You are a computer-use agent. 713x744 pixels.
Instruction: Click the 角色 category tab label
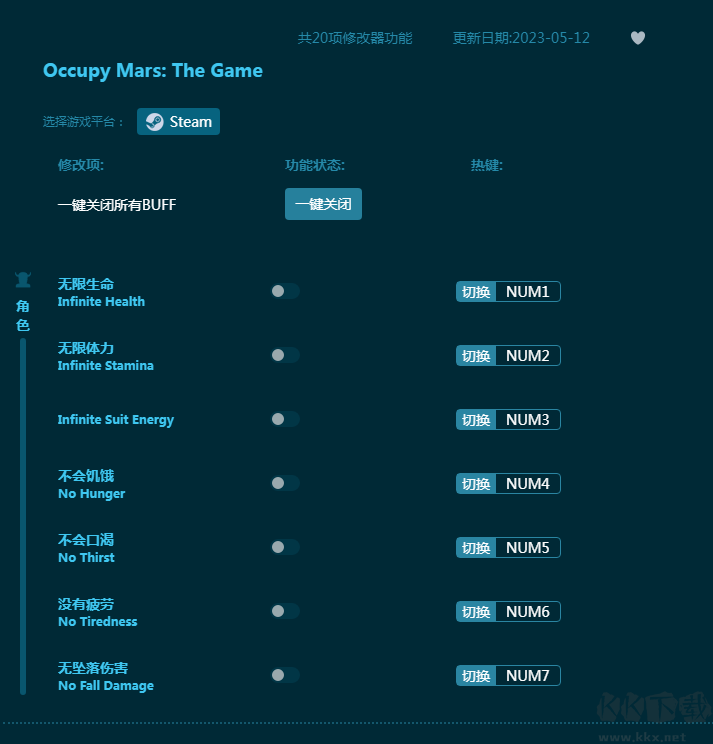coord(23,316)
